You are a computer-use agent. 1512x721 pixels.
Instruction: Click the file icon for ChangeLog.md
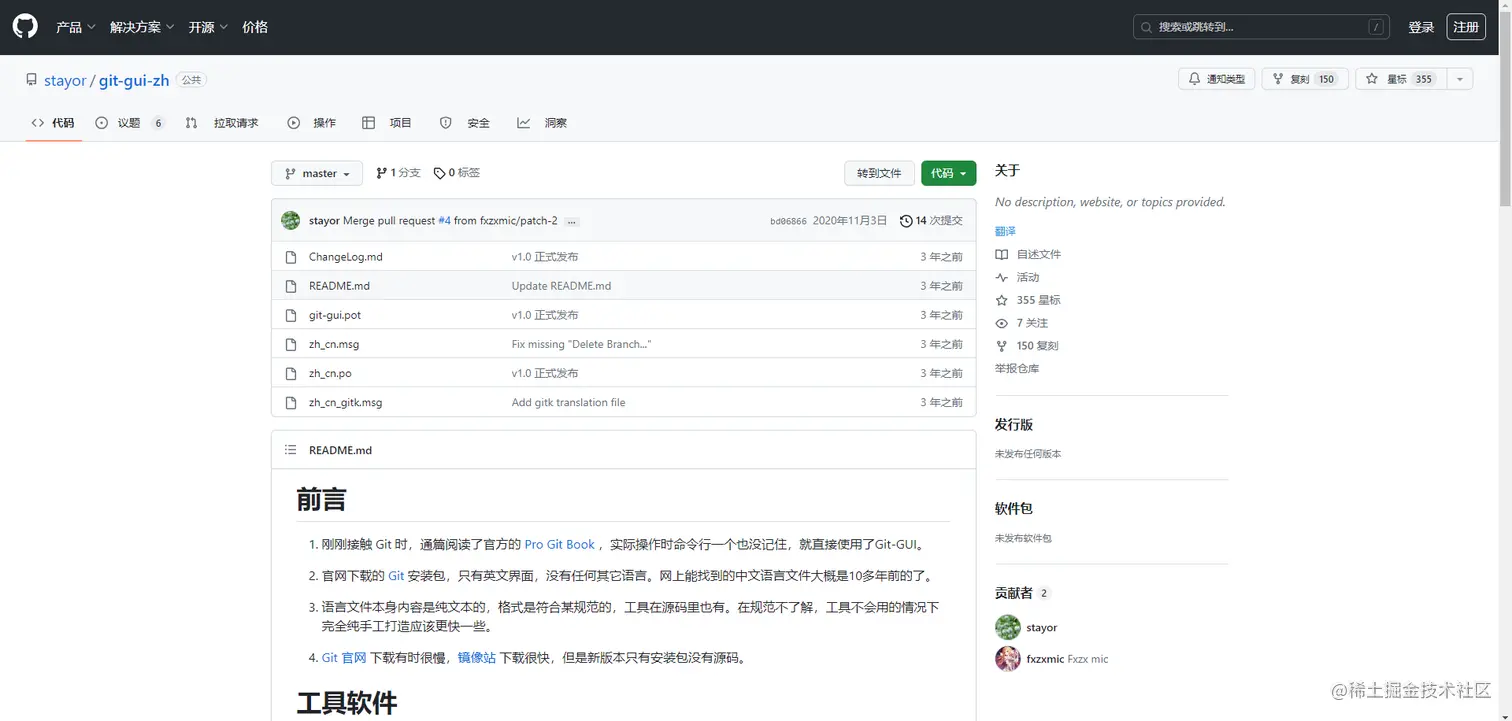tap(291, 257)
